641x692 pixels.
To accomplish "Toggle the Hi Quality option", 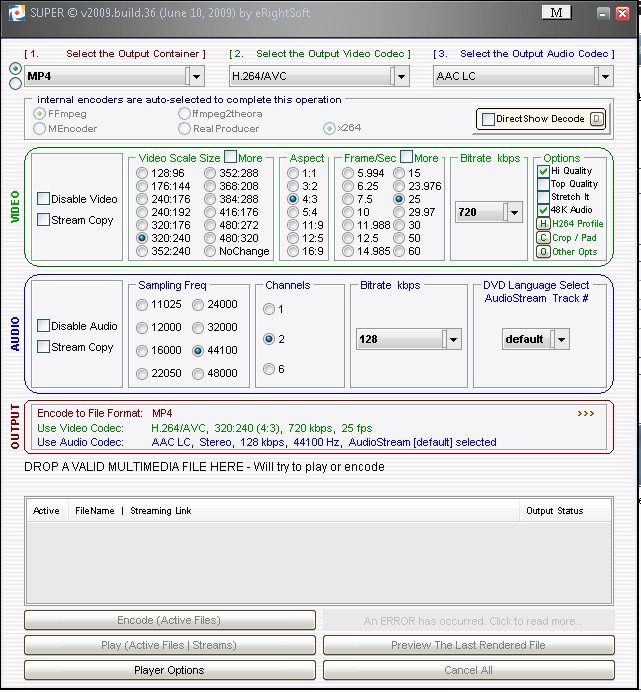I will 543,171.
